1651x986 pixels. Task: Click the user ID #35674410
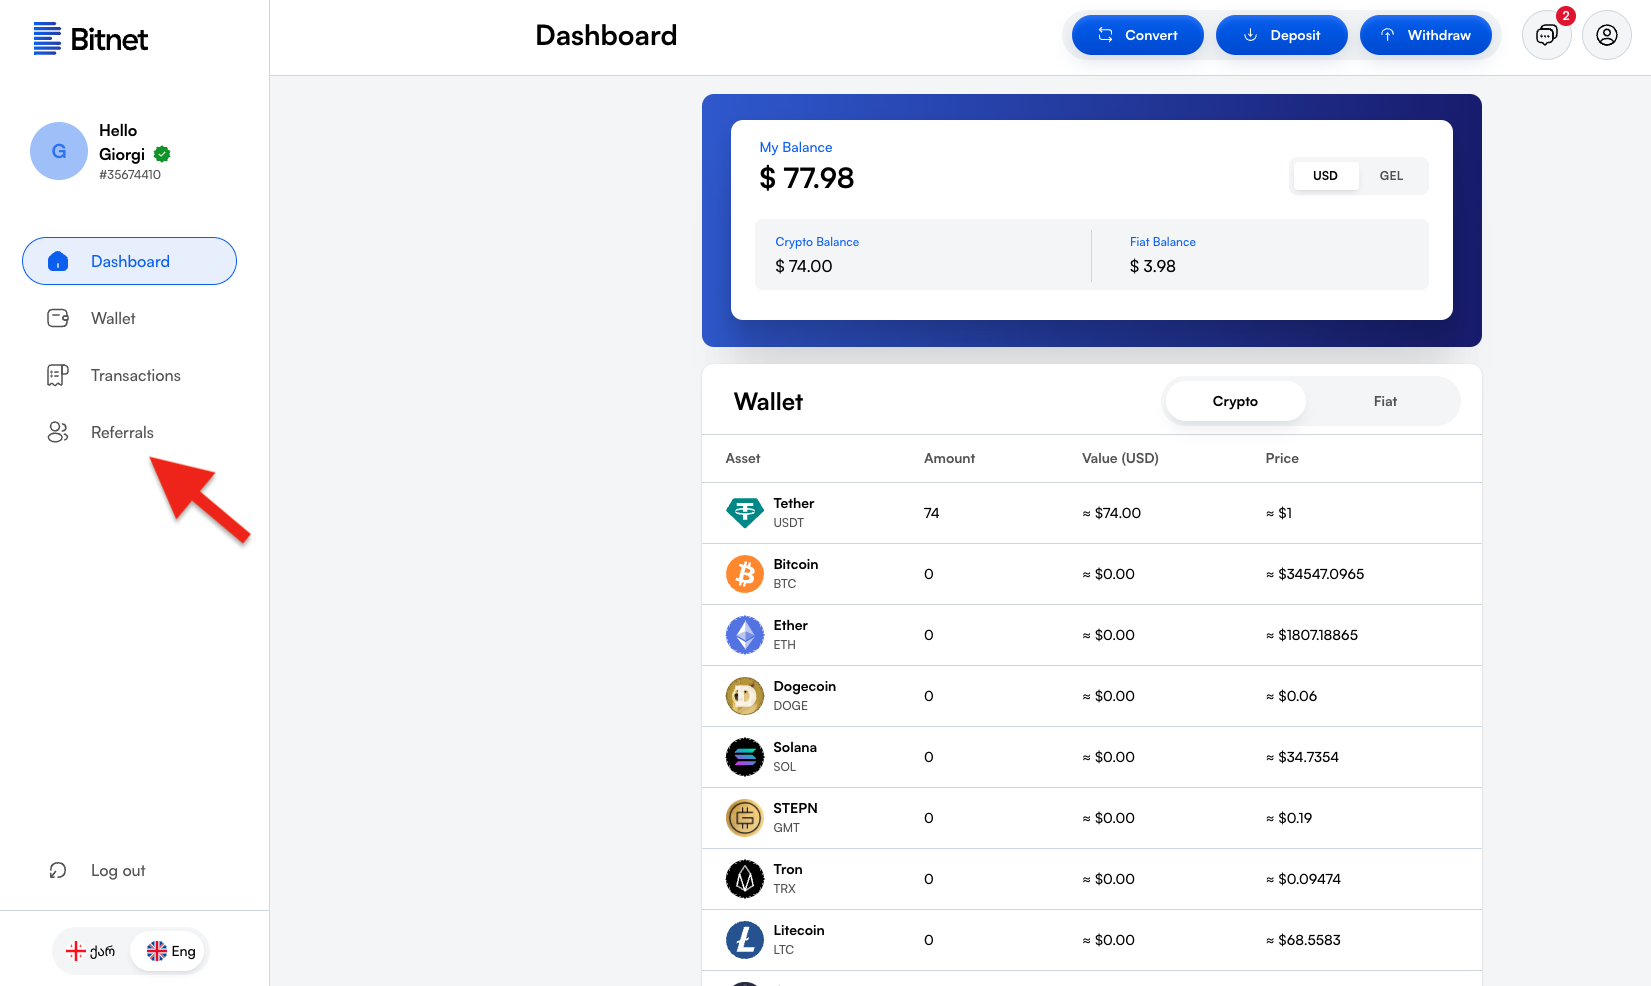130,175
